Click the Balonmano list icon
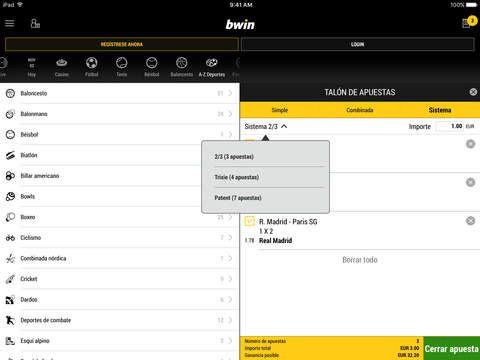This screenshot has width=480, height=360. (10, 114)
